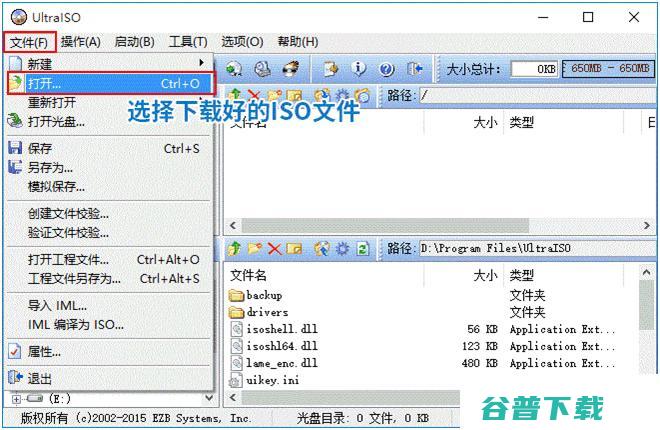Click left arrow of local list horizontal scrollbar

(x=233, y=397)
